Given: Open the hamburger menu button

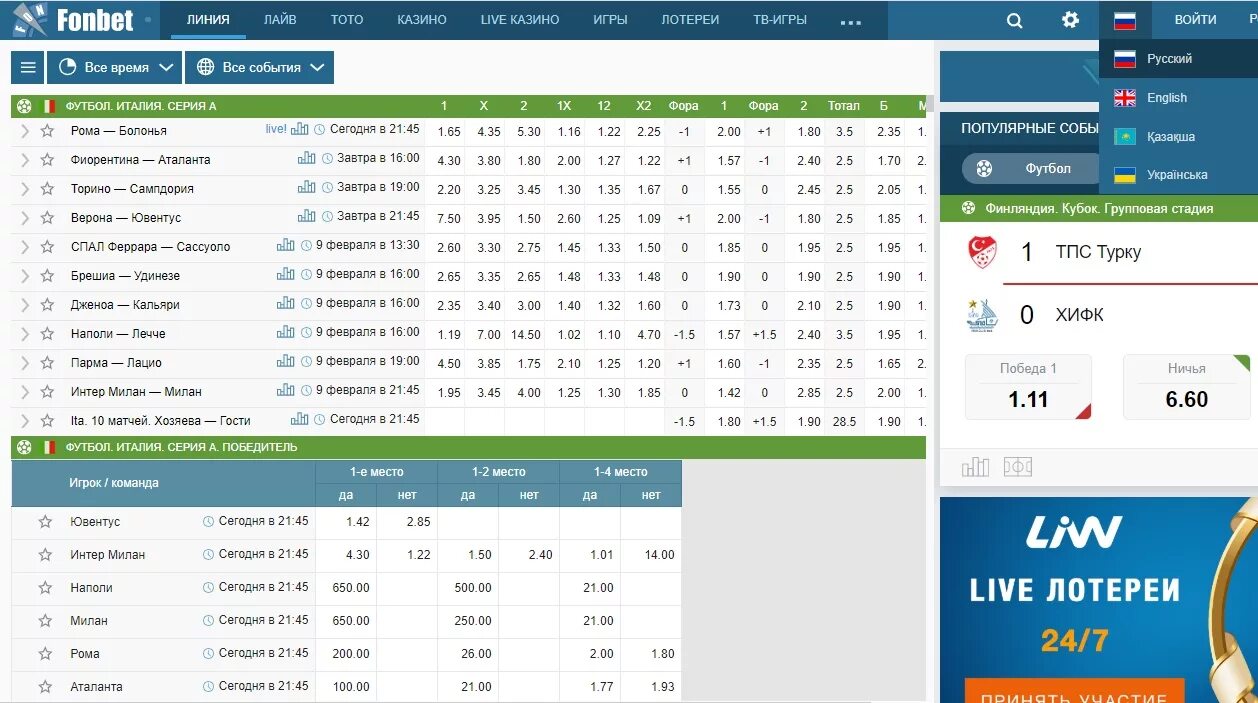Looking at the screenshot, I should pos(28,67).
